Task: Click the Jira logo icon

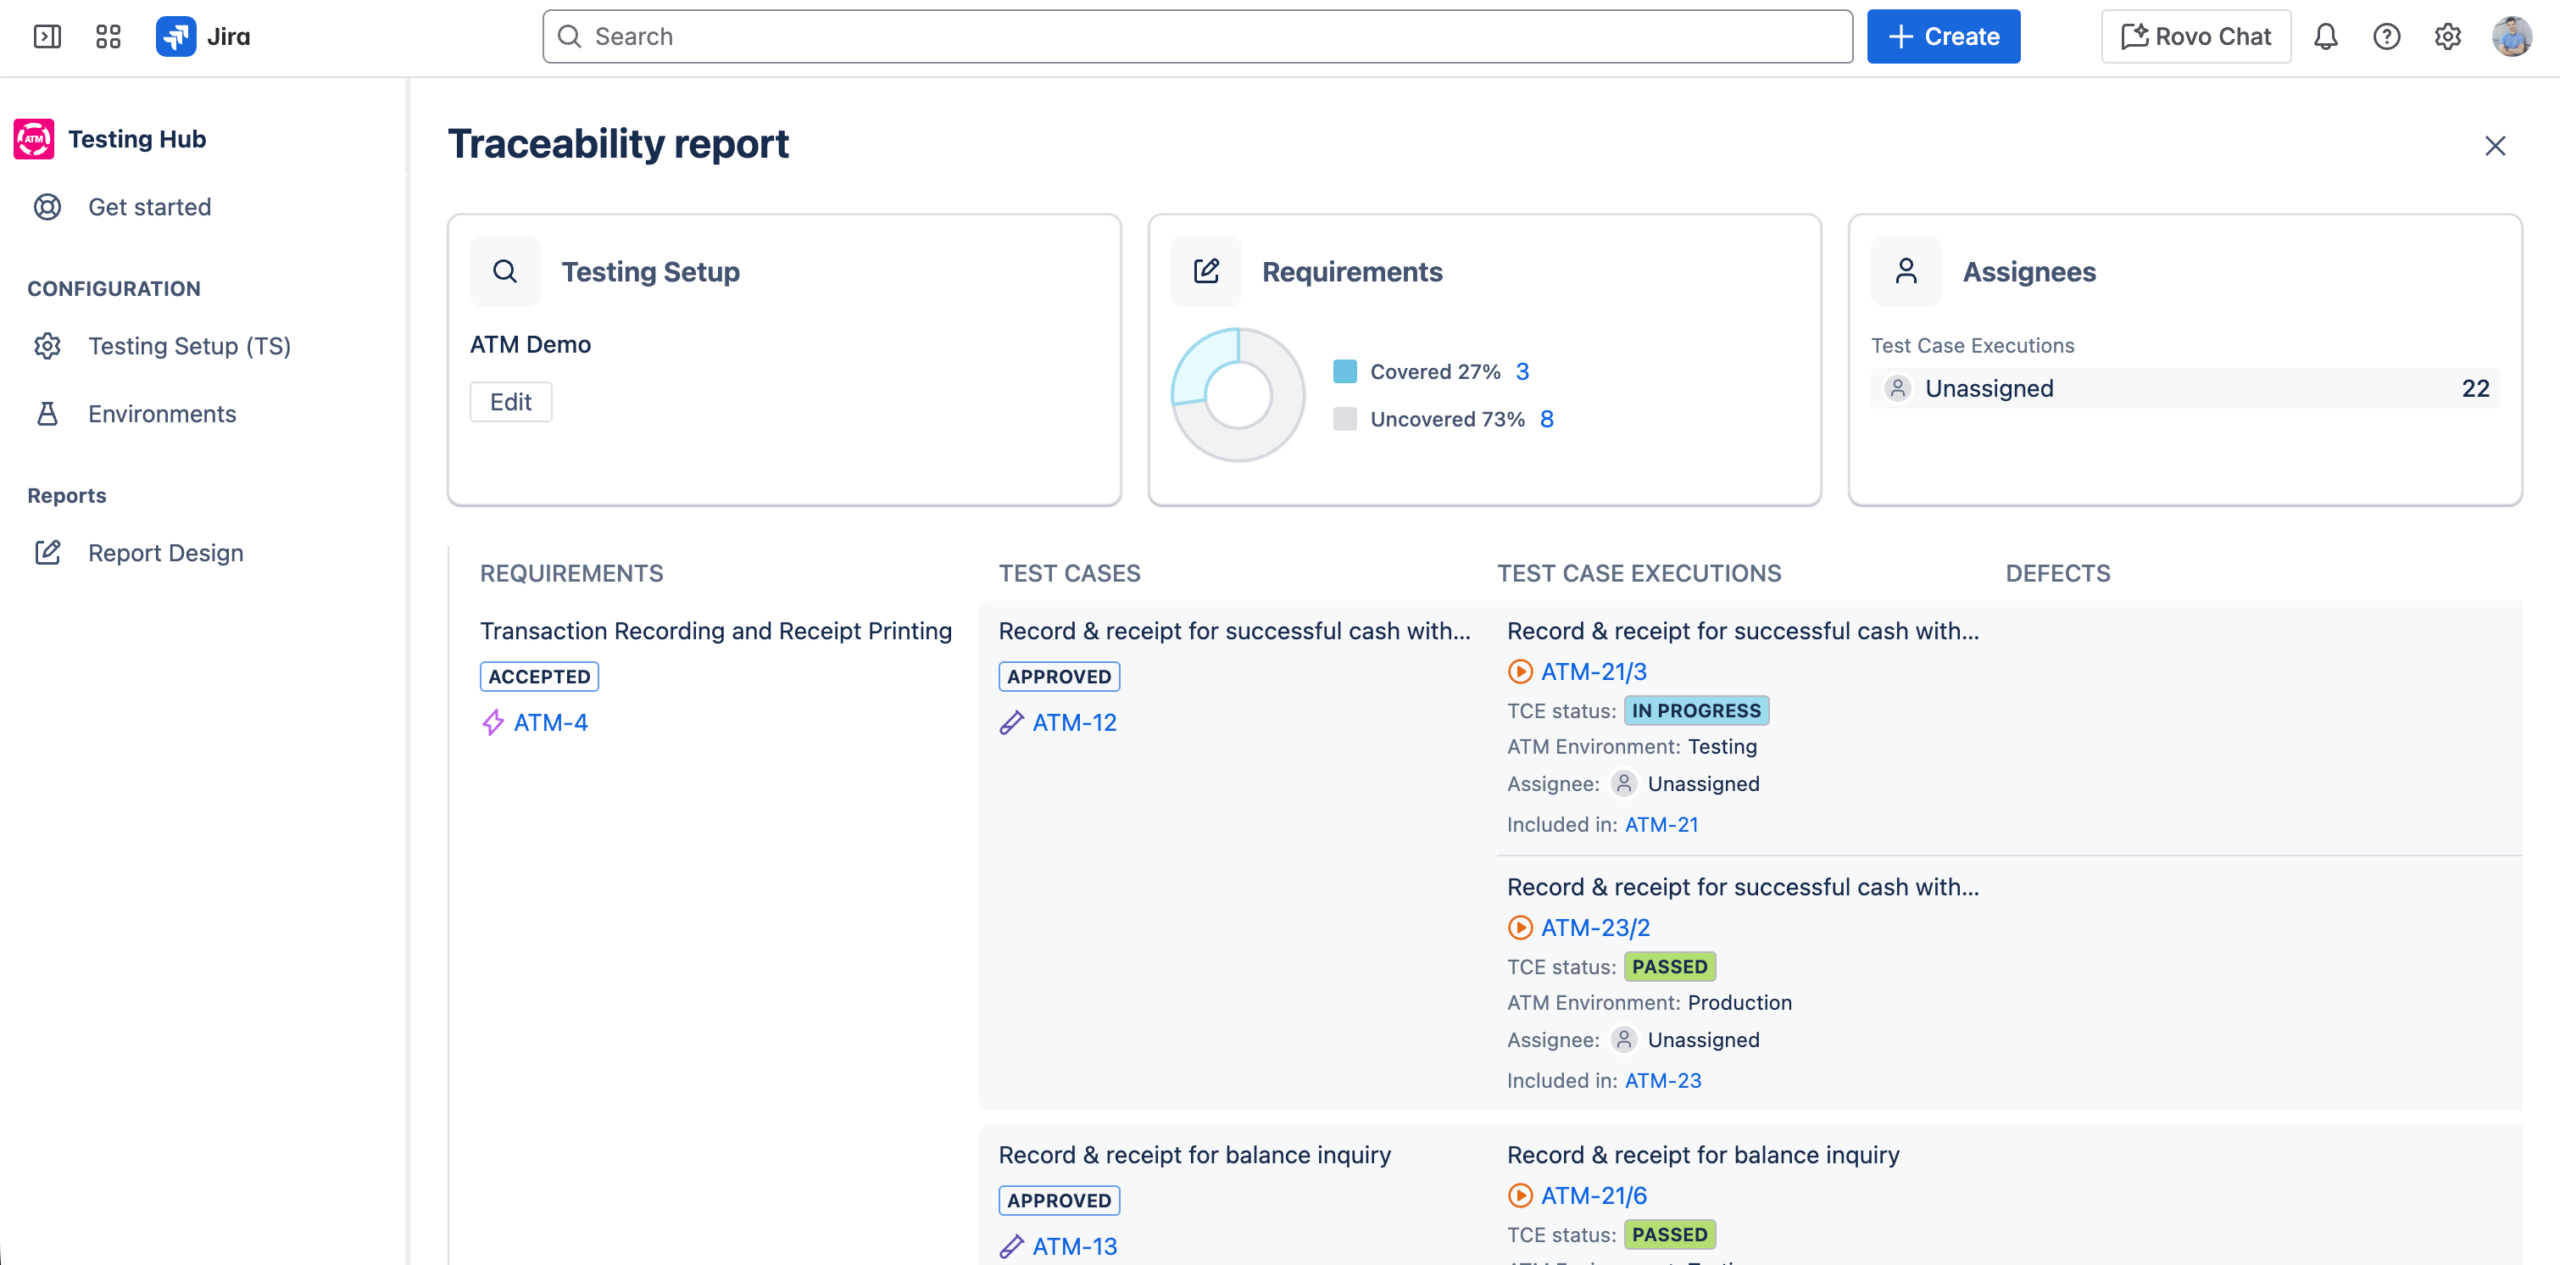Action: (176, 37)
